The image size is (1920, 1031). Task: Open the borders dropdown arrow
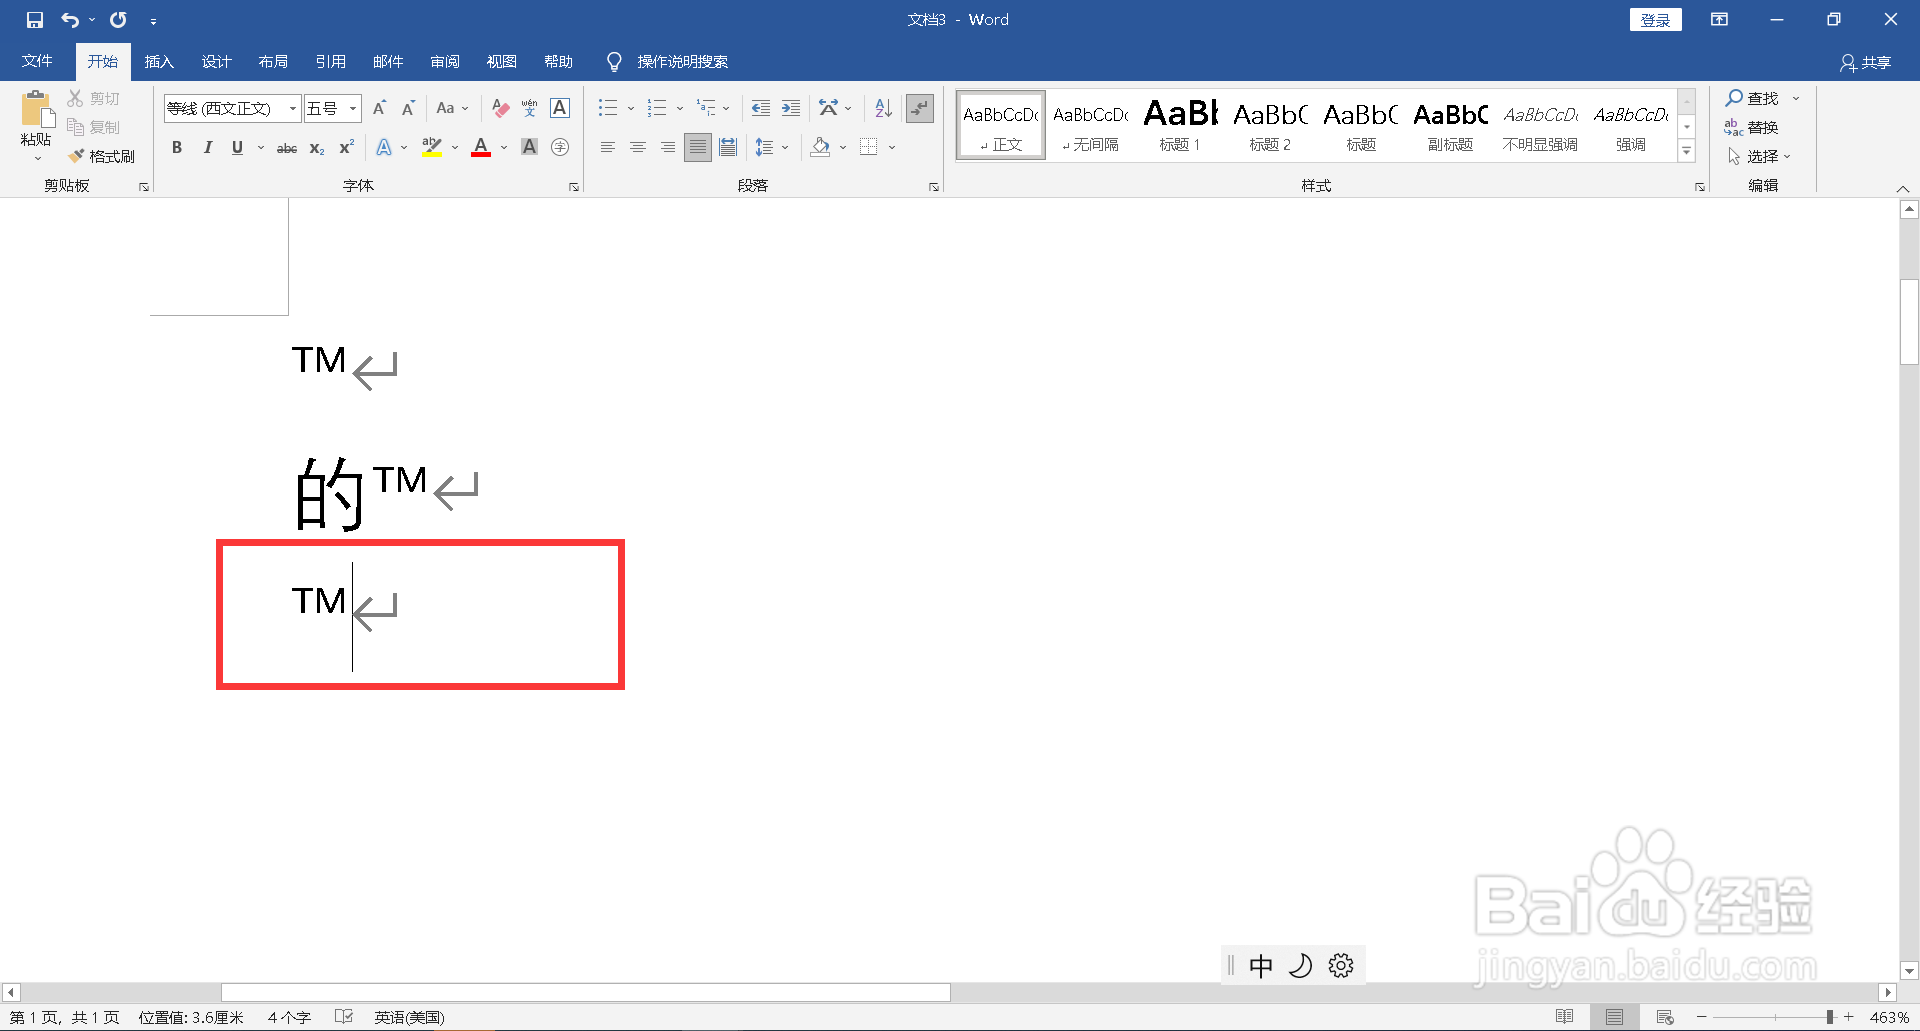[x=891, y=147]
